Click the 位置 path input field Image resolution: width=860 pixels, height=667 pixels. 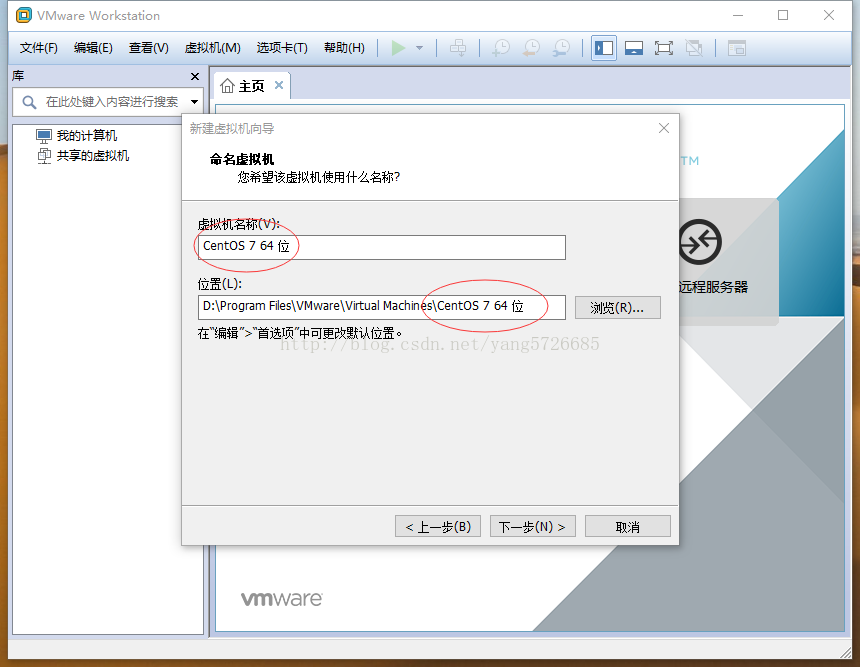(x=382, y=307)
